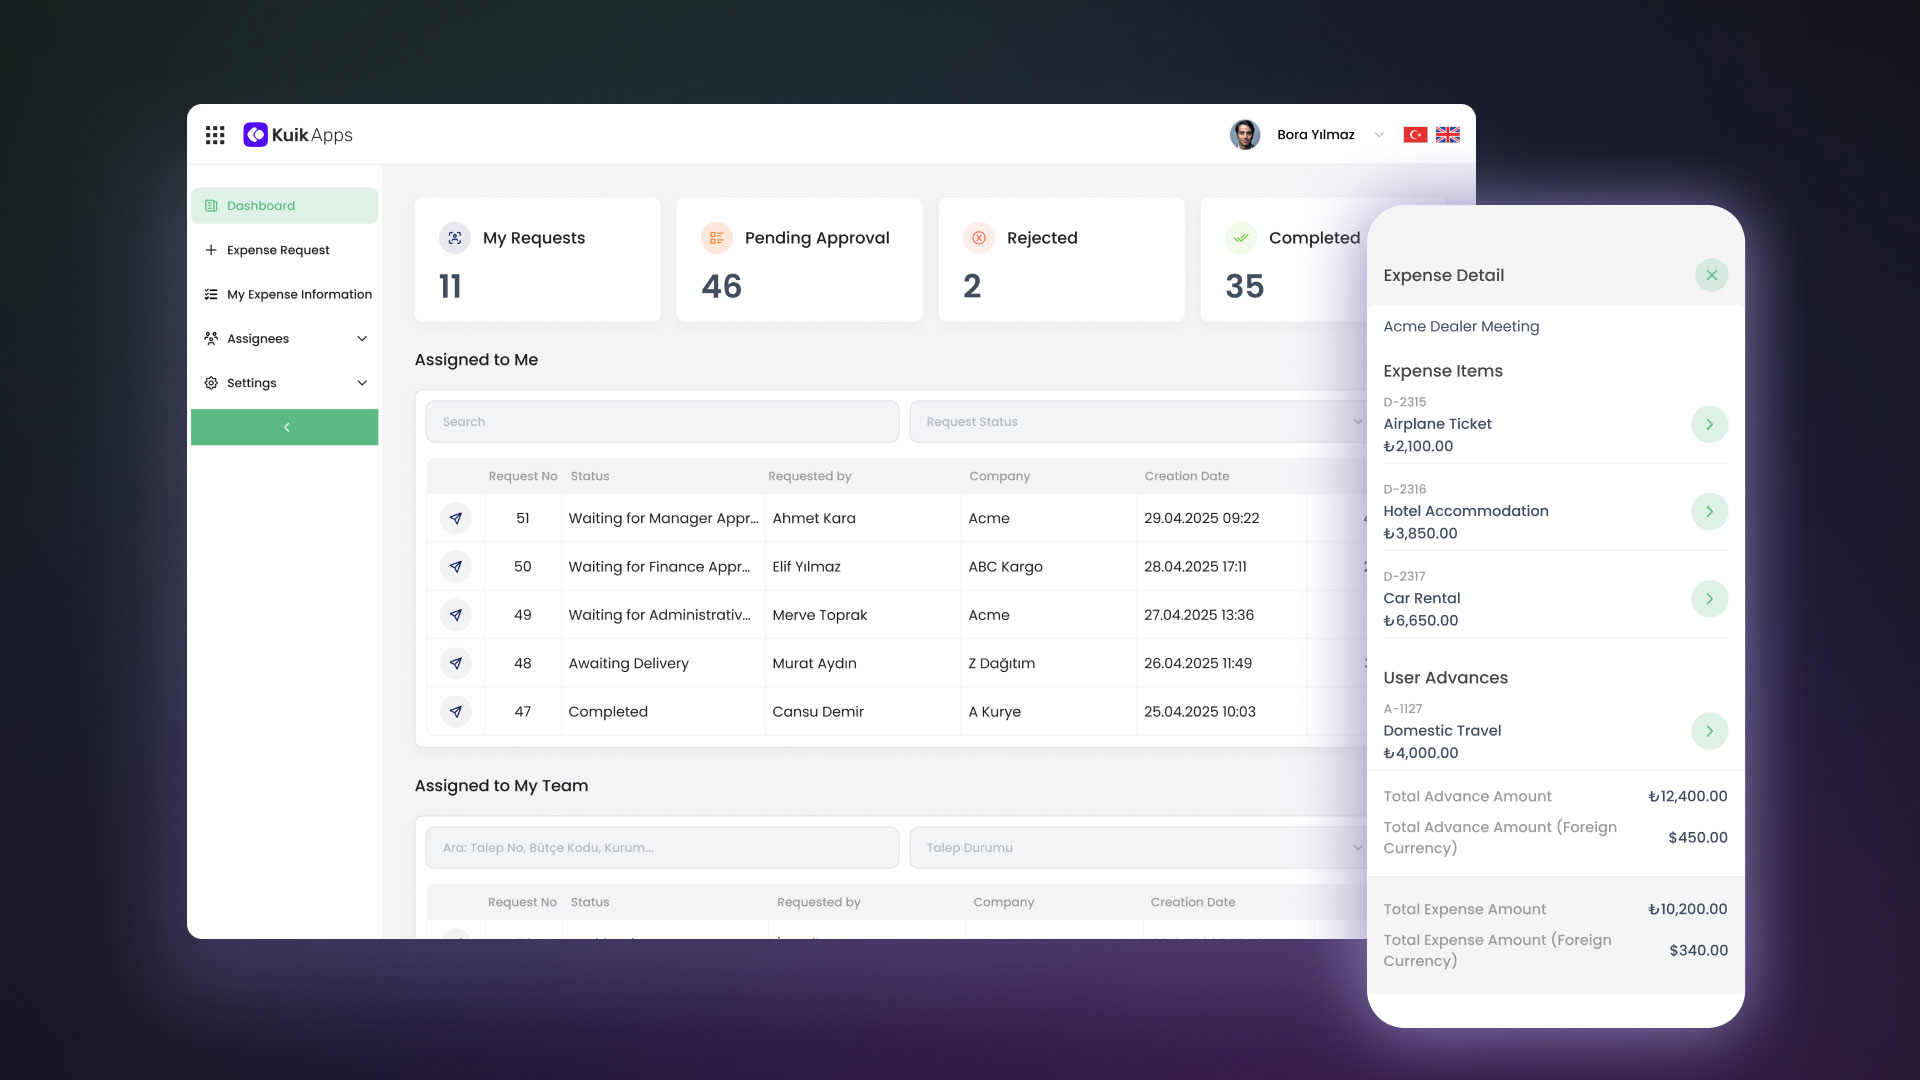Collapse the sidebar with green button
The image size is (1920, 1080).
(284, 427)
